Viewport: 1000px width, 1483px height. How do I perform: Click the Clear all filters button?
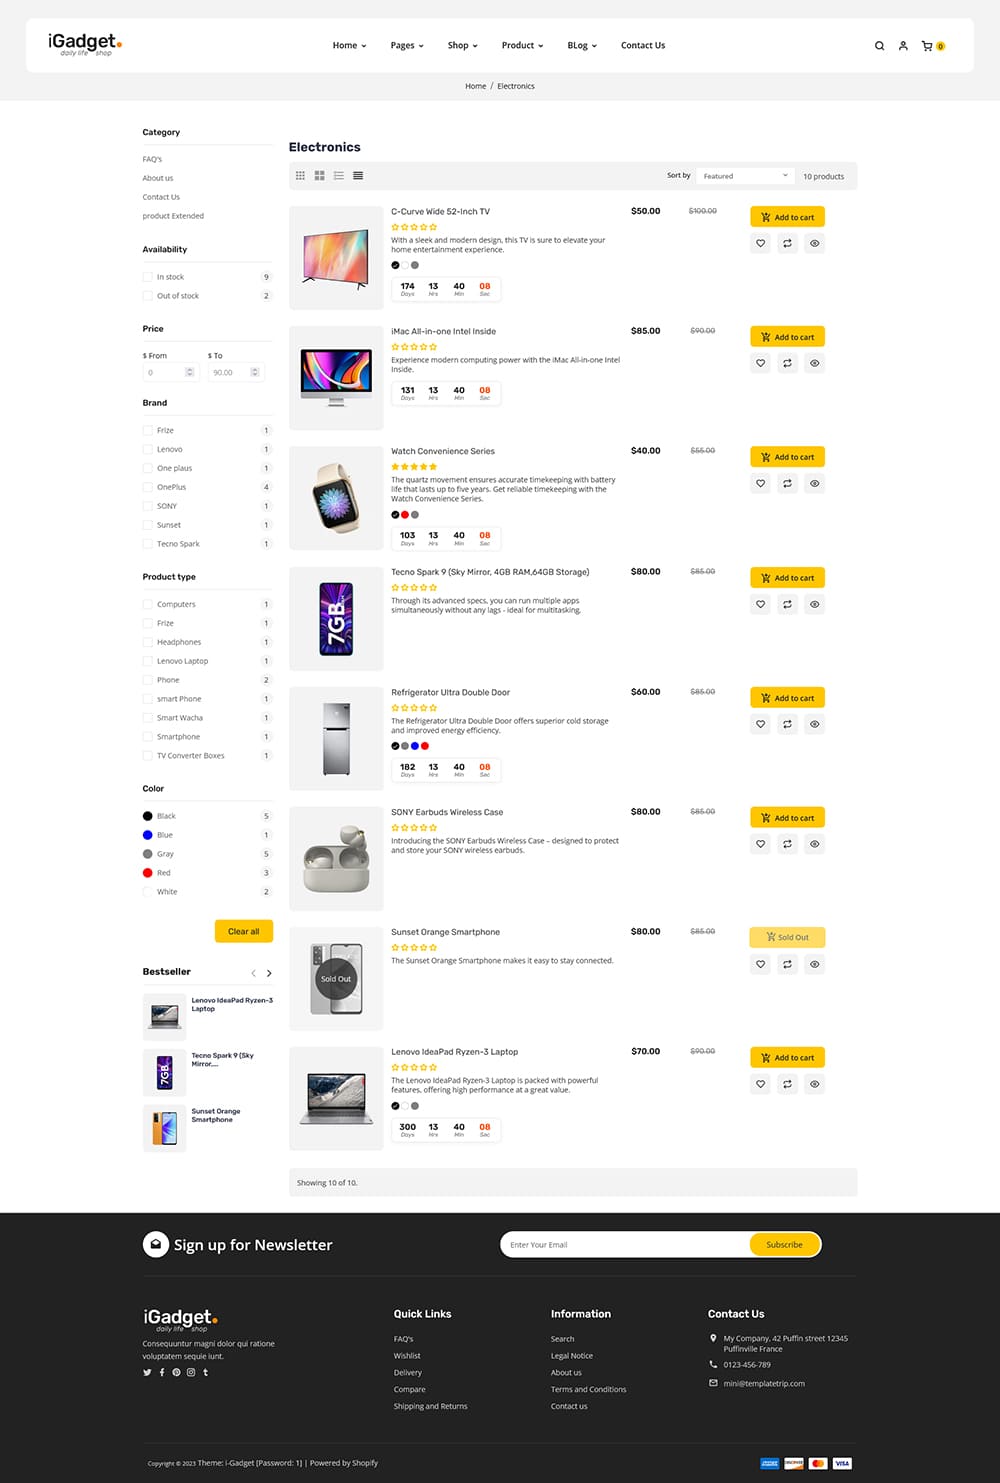244,931
